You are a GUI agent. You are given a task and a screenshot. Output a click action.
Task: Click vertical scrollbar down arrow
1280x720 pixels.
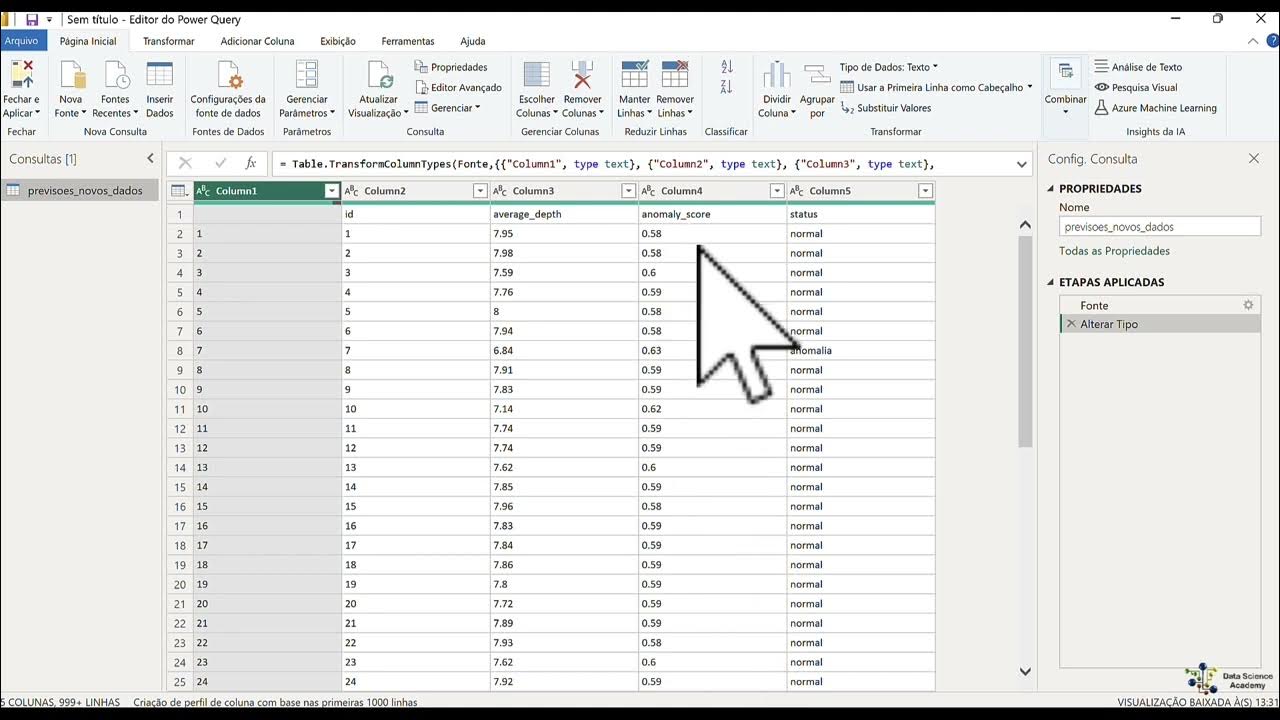(1025, 672)
